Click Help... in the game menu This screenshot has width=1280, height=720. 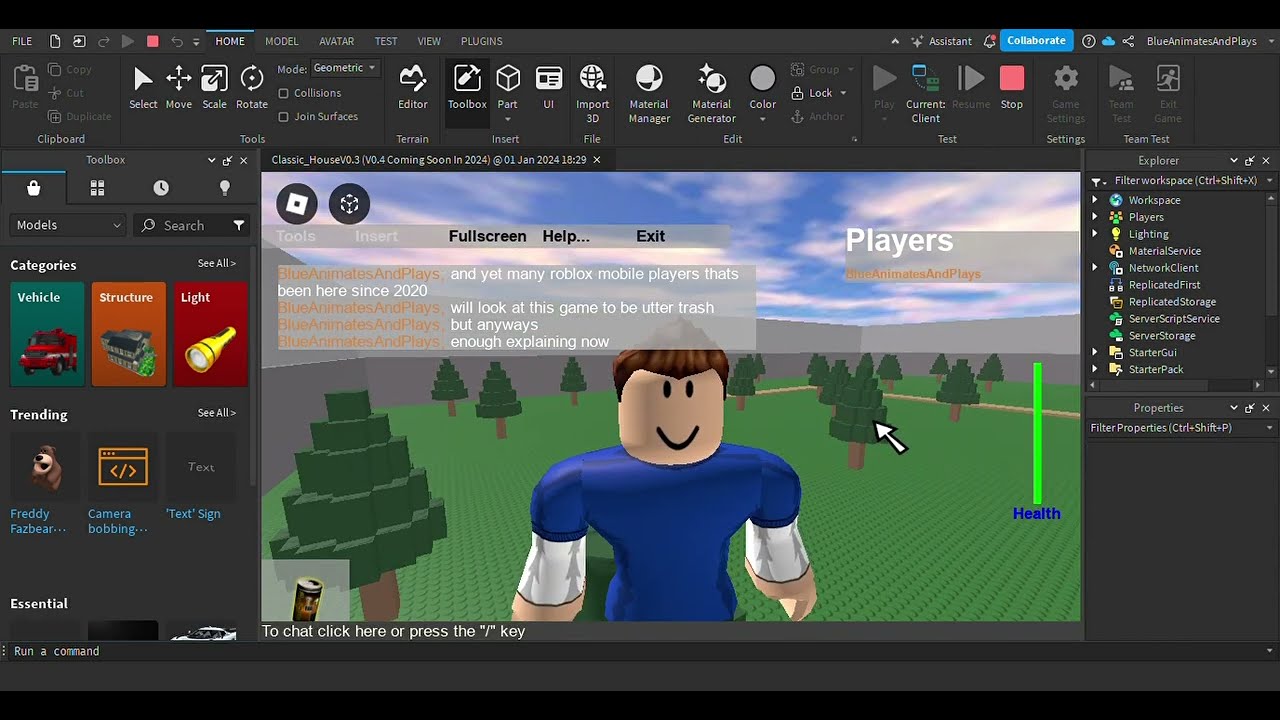point(566,236)
